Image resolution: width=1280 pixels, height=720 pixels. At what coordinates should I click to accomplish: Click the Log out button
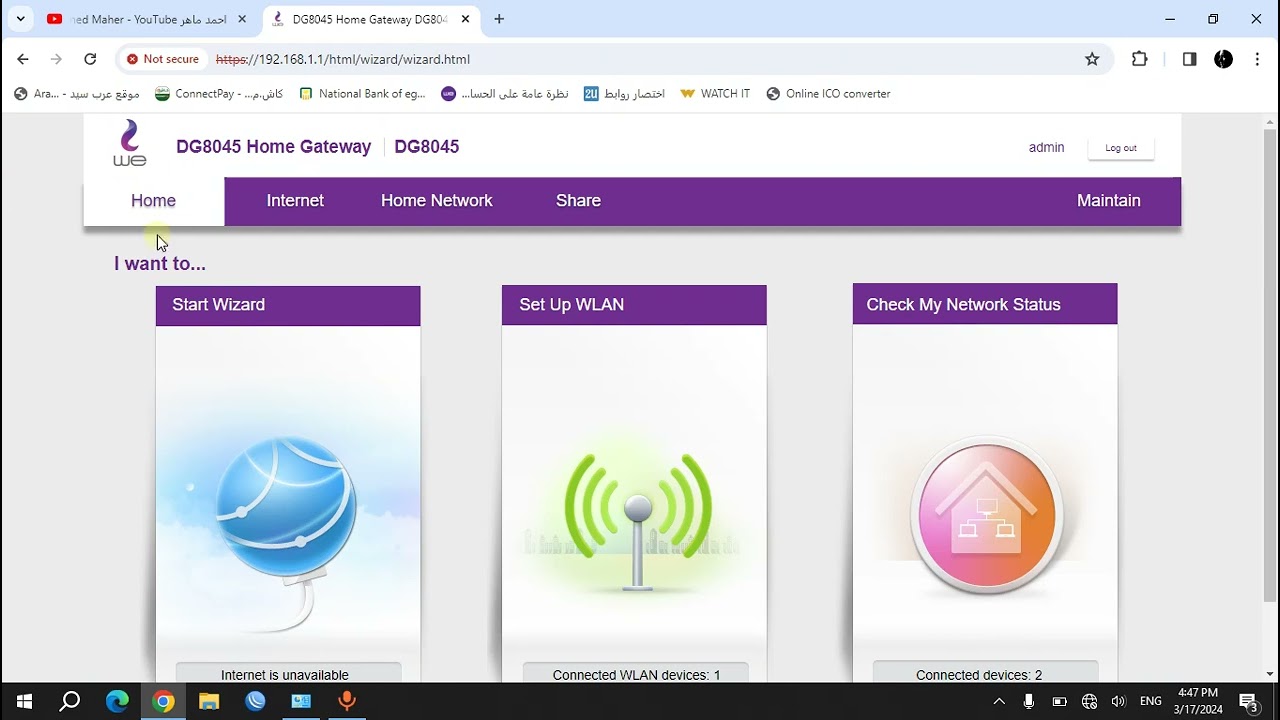1121,148
